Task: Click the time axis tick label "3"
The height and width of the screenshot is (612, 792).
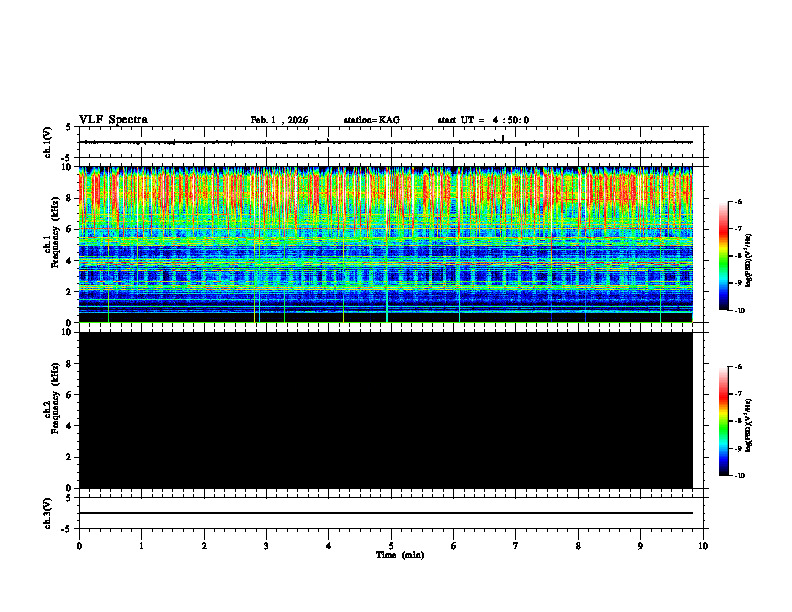Action: pos(266,546)
